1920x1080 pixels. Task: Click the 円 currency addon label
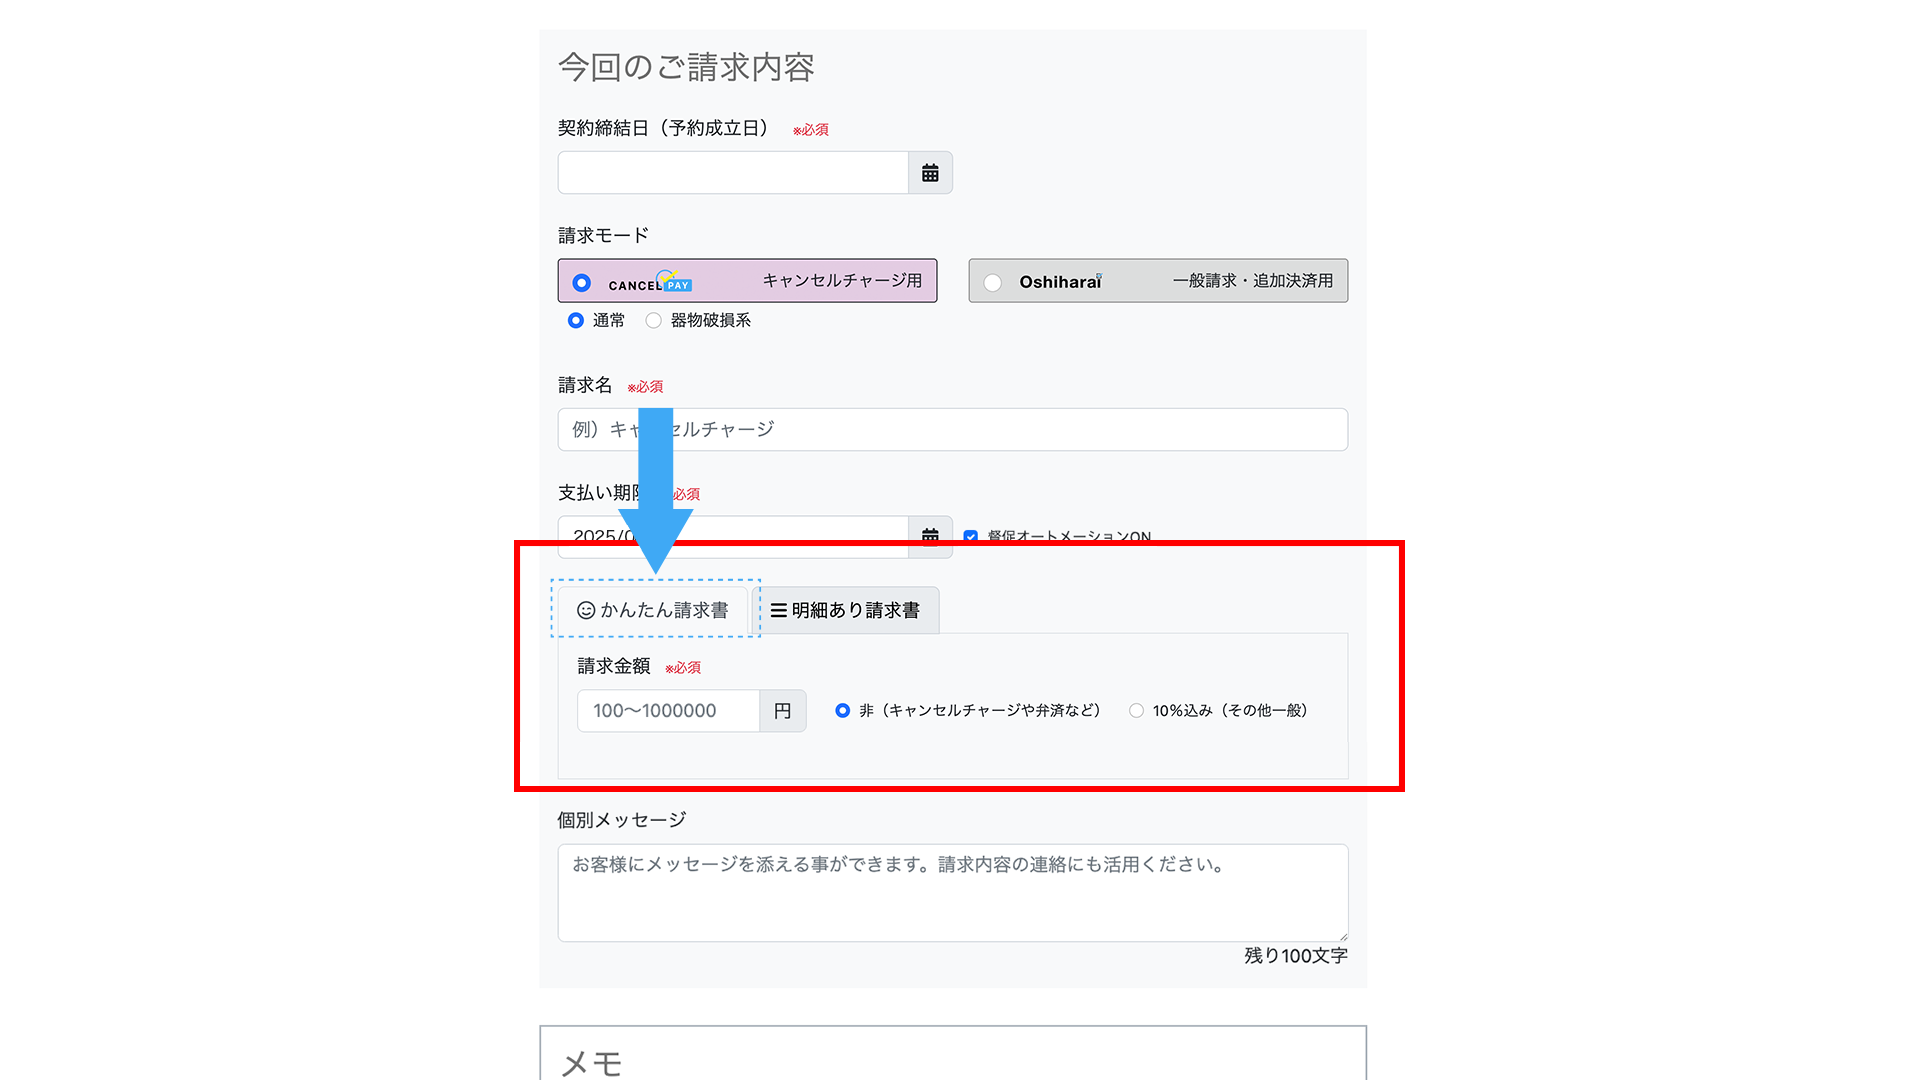point(783,710)
